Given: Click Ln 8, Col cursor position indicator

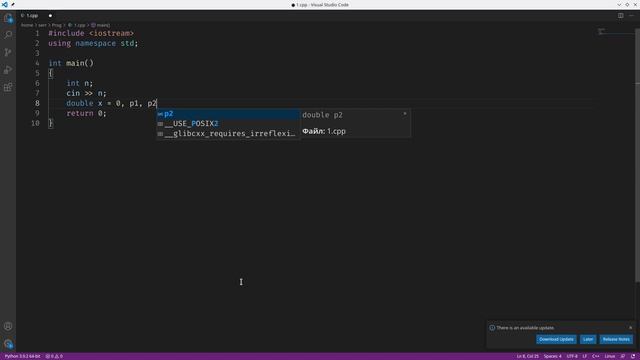Looking at the screenshot, I should click(527, 356).
